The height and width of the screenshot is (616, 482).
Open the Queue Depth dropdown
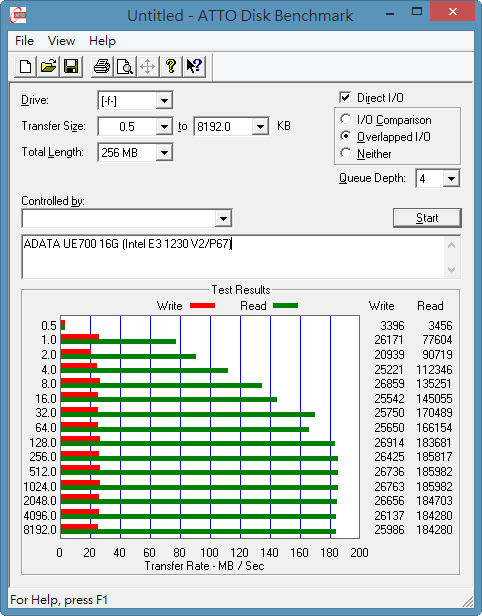[x=451, y=179]
